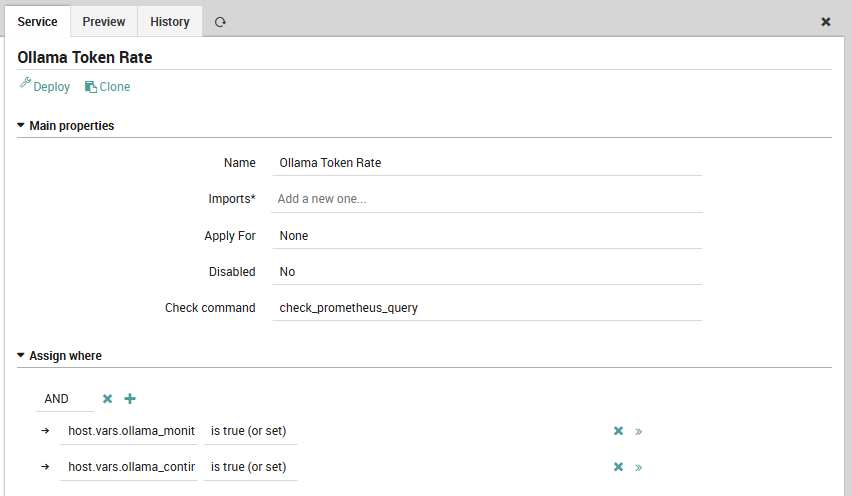The height and width of the screenshot is (496, 852).
Task: Change the 'is true (or set)' operator for ollama_monit
Action: coord(250,431)
